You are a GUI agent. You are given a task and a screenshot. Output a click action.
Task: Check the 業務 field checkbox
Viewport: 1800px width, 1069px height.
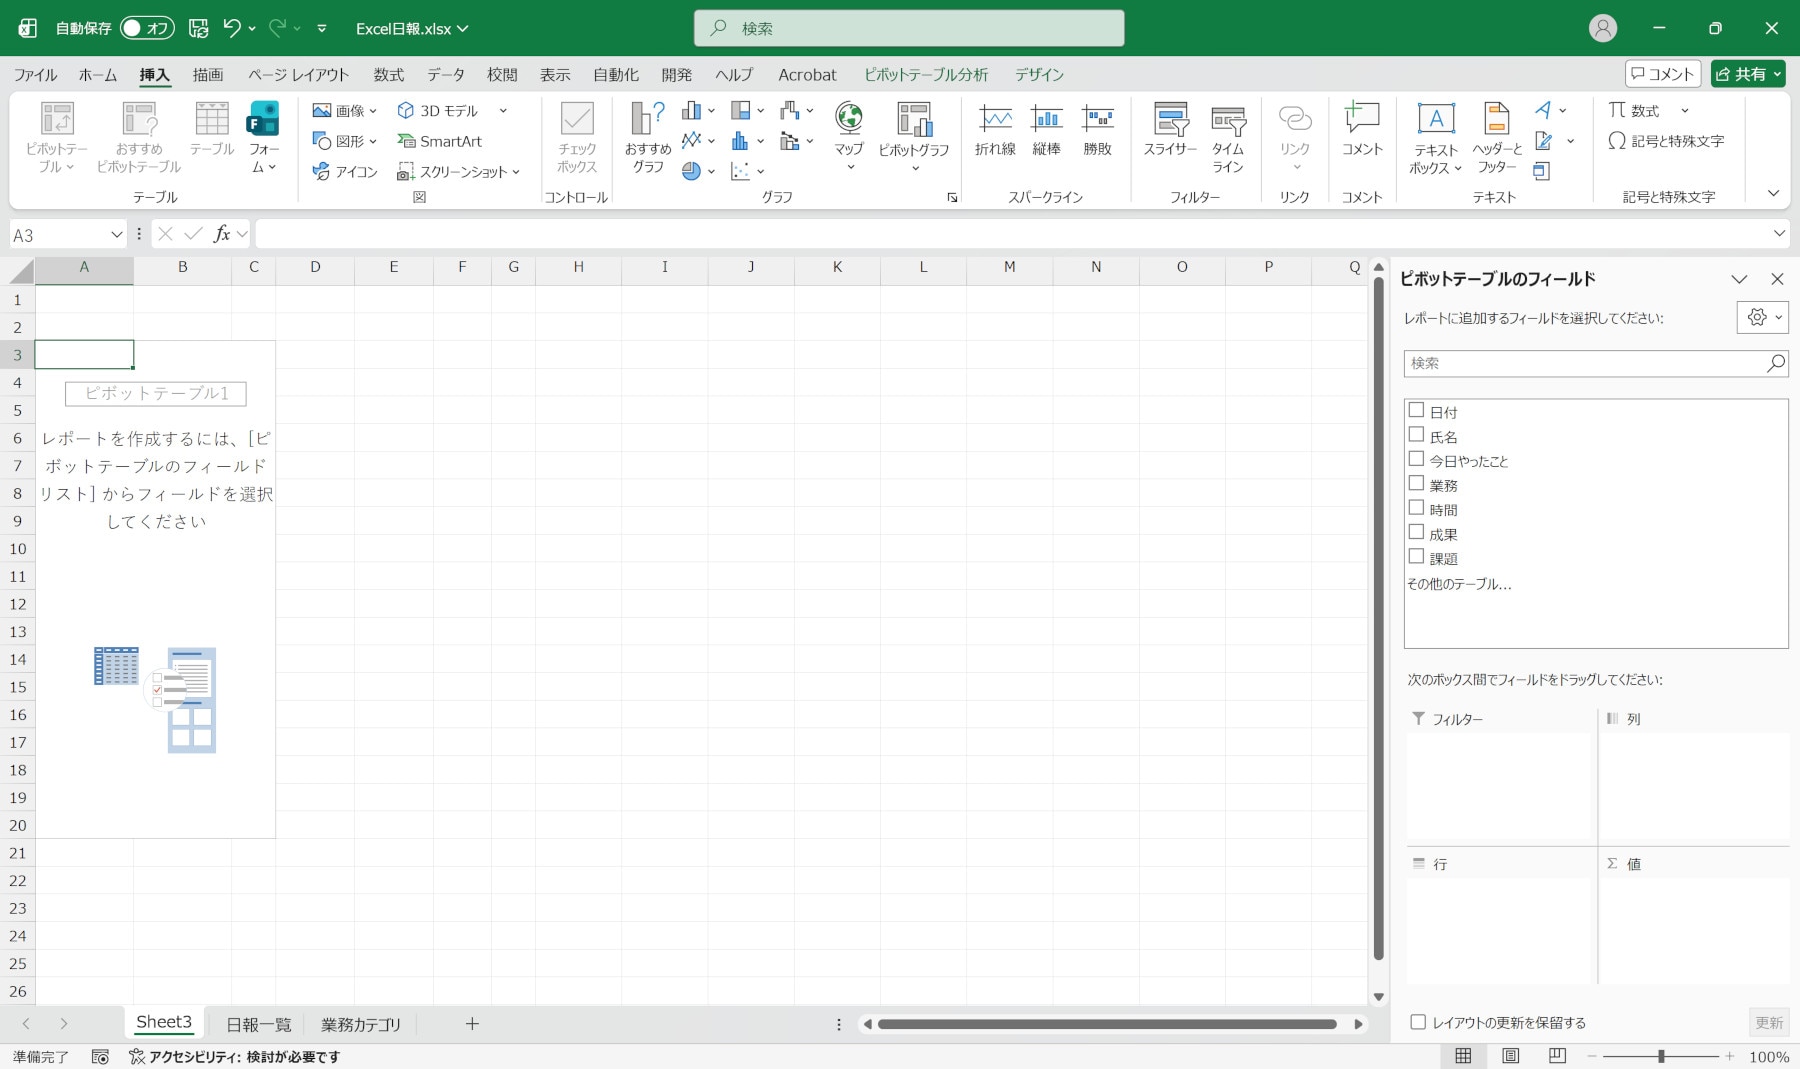coord(1416,484)
